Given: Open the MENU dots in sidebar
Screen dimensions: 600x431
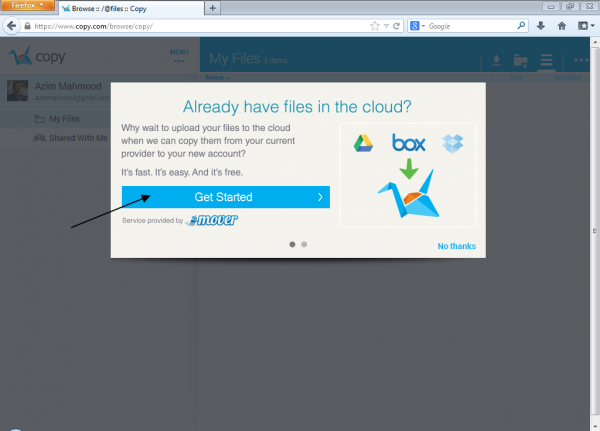Looking at the screenshot, I should 179,56.
